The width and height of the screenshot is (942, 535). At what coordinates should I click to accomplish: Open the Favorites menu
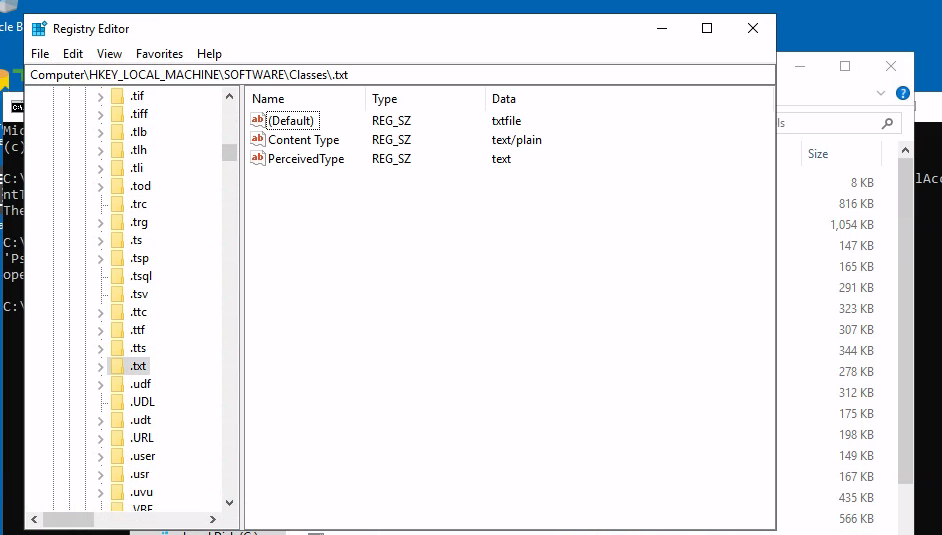[159, 53]
